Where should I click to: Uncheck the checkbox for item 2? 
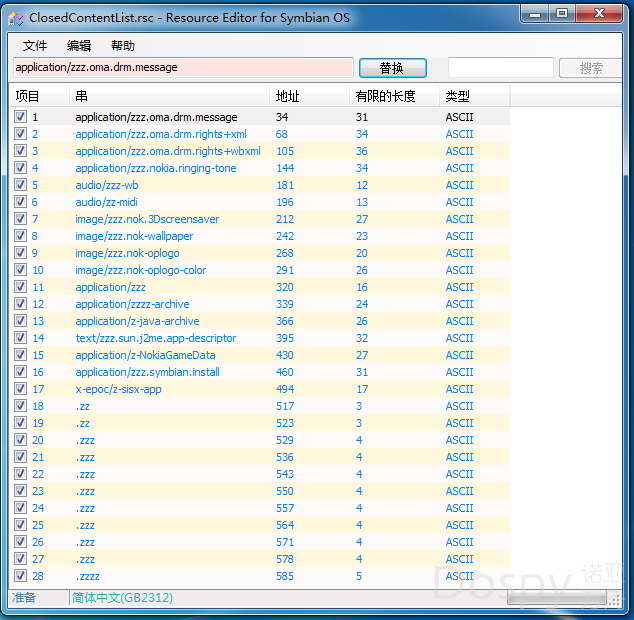tap(20, 134)
